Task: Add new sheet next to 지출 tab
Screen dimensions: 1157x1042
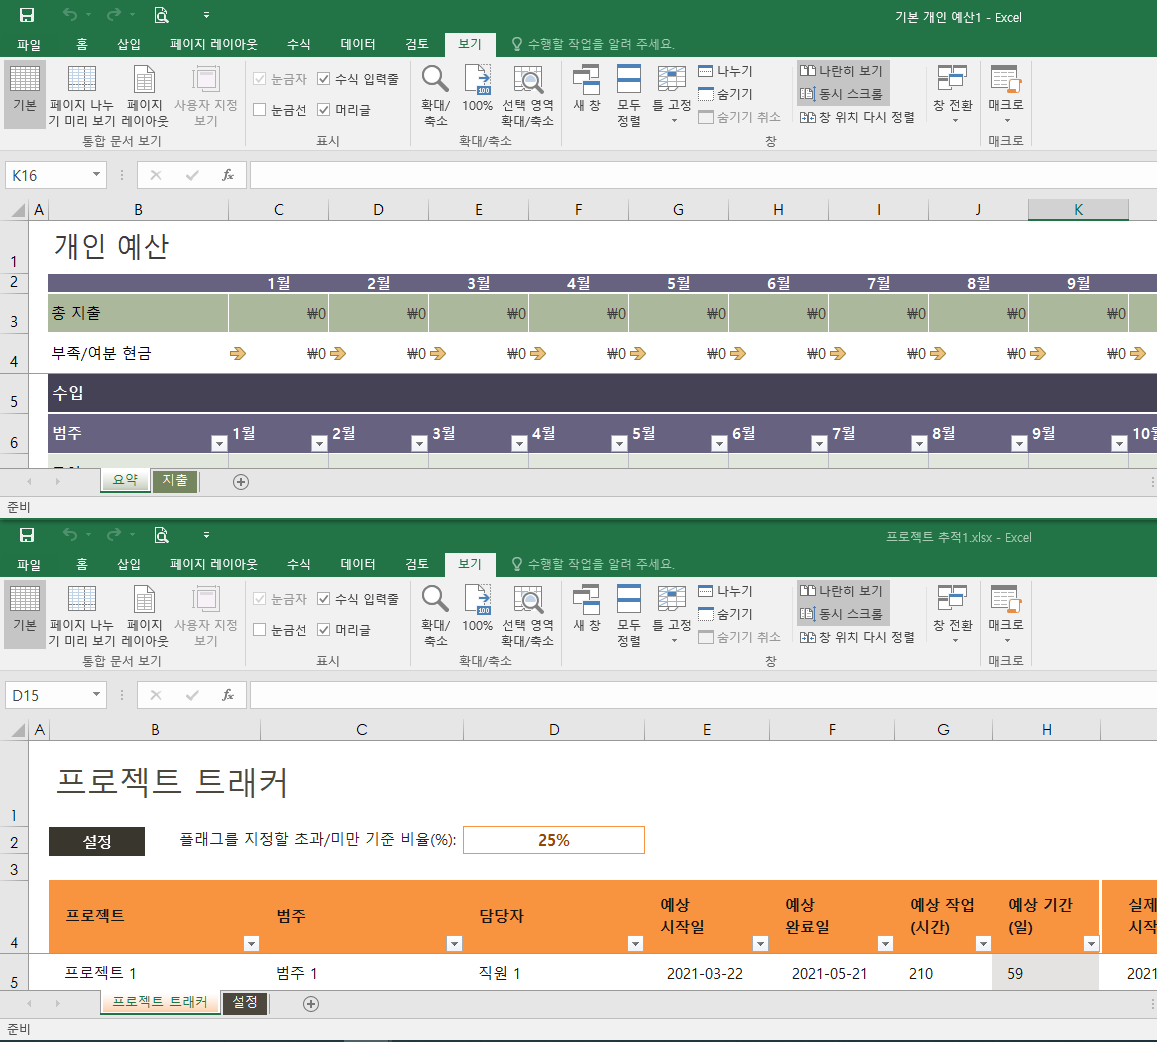Action: click(x=240, y=481)
